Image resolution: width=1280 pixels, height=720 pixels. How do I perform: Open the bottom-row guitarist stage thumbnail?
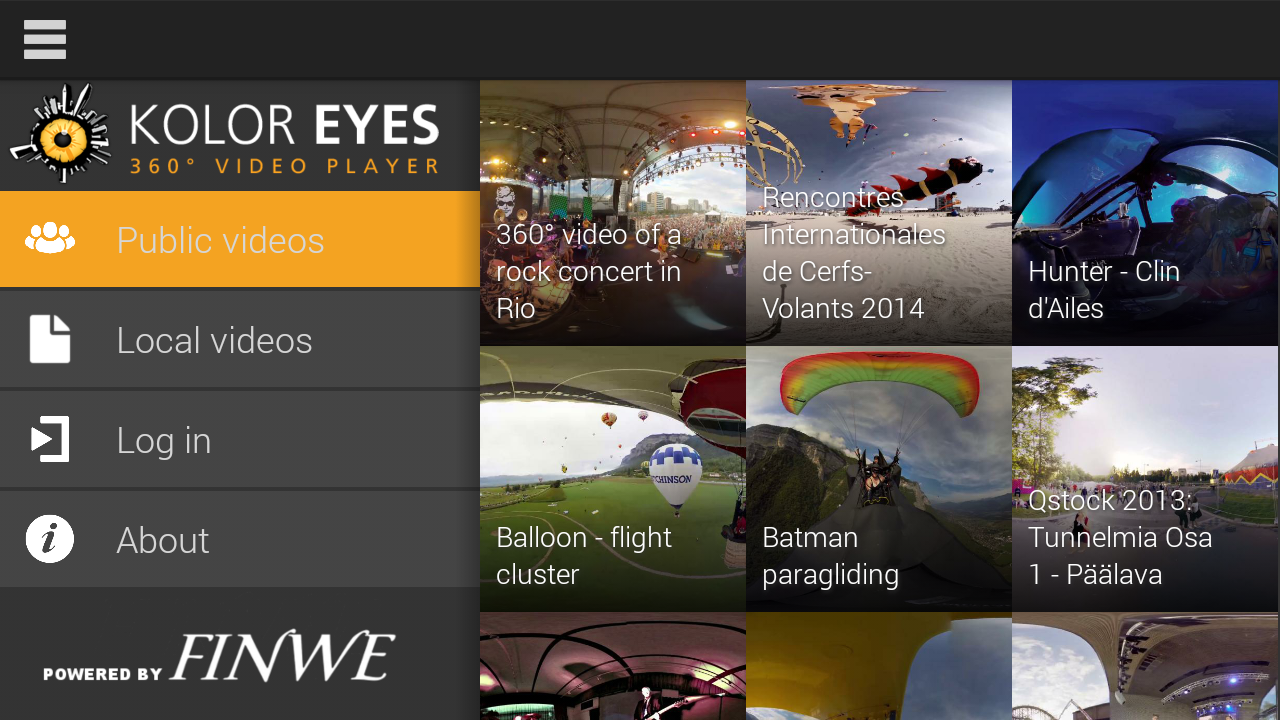(x=613, y=666)
